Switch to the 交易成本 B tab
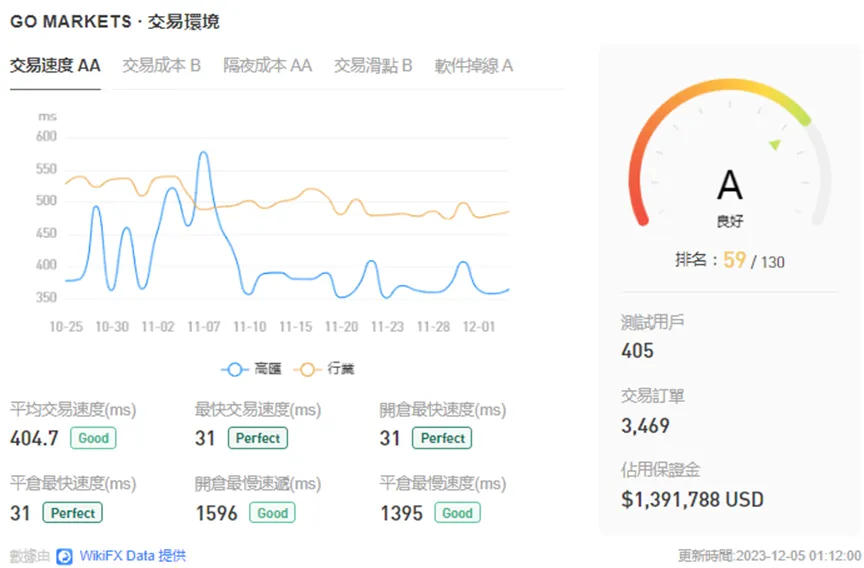Image resolution: width=864 pixels, height=568 pixels. tap(161, 66)
